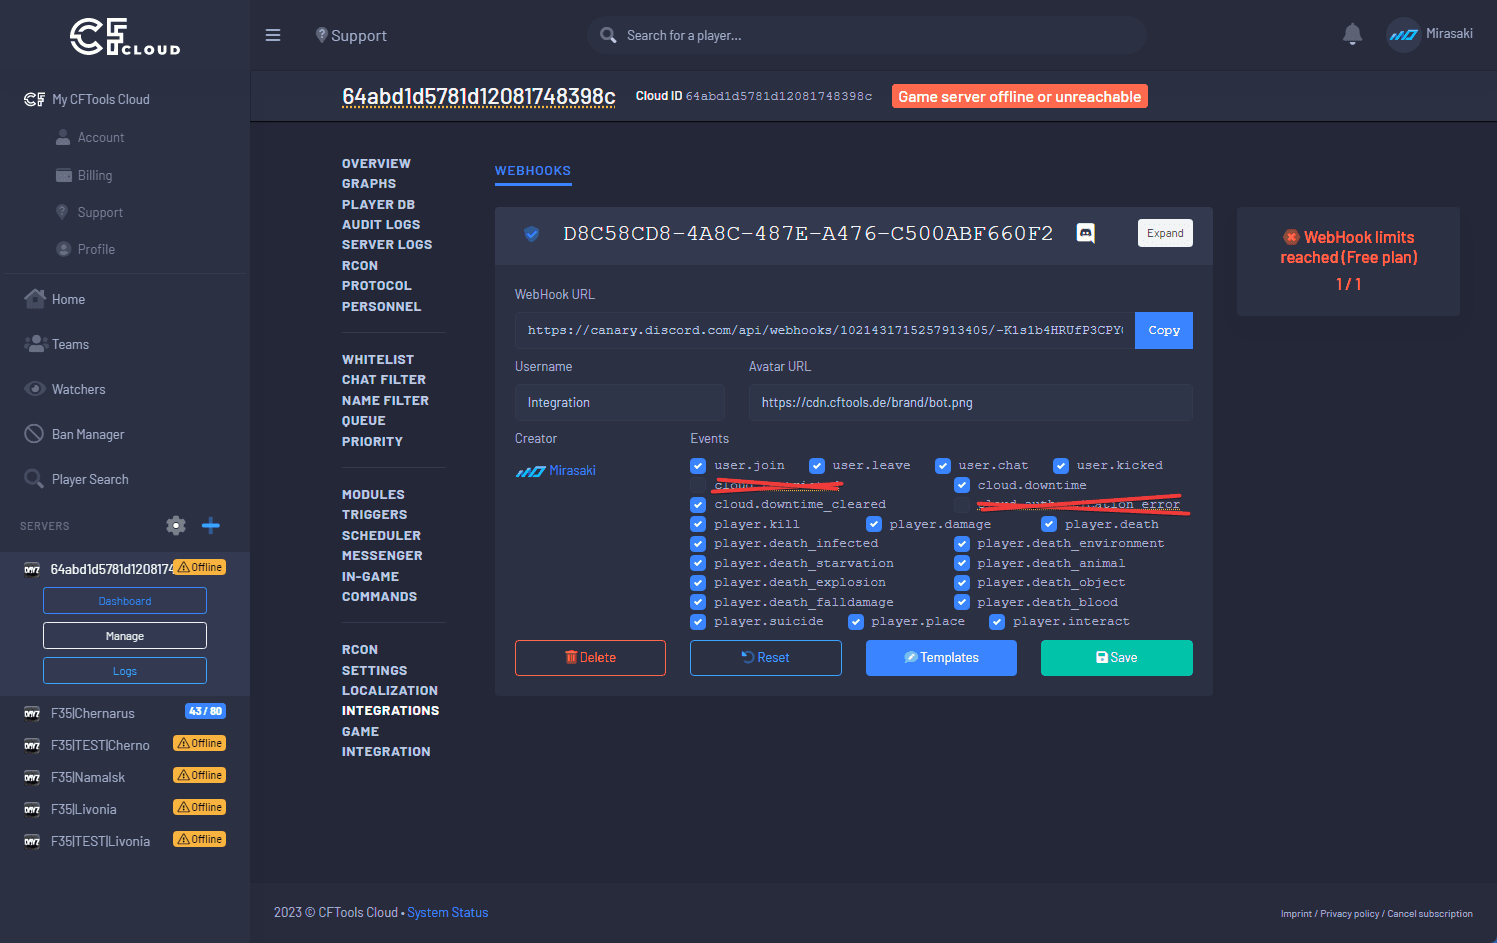
Task: Toggle player.suicide event checkbox
Action: (698, 622)
